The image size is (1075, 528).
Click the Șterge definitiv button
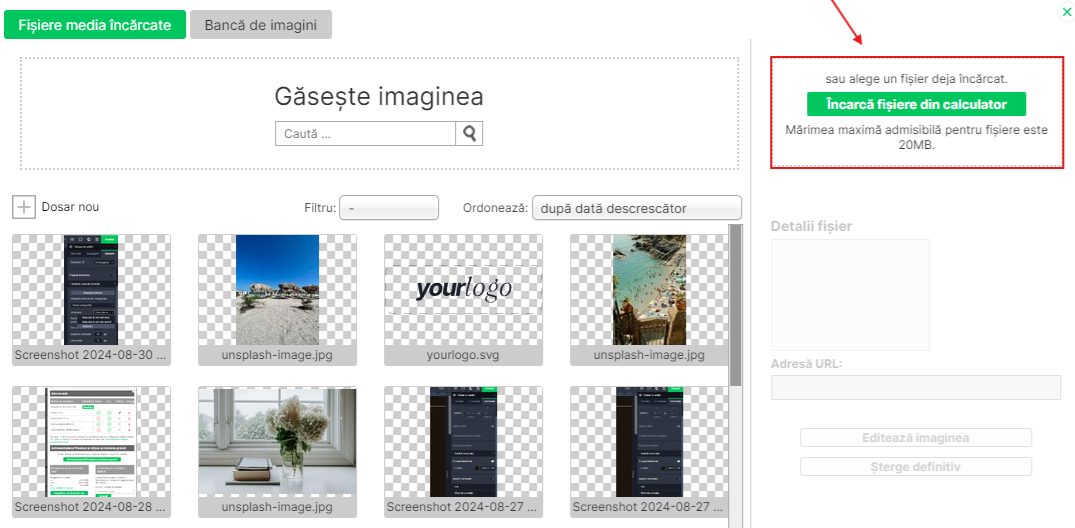tap(916, 467)
